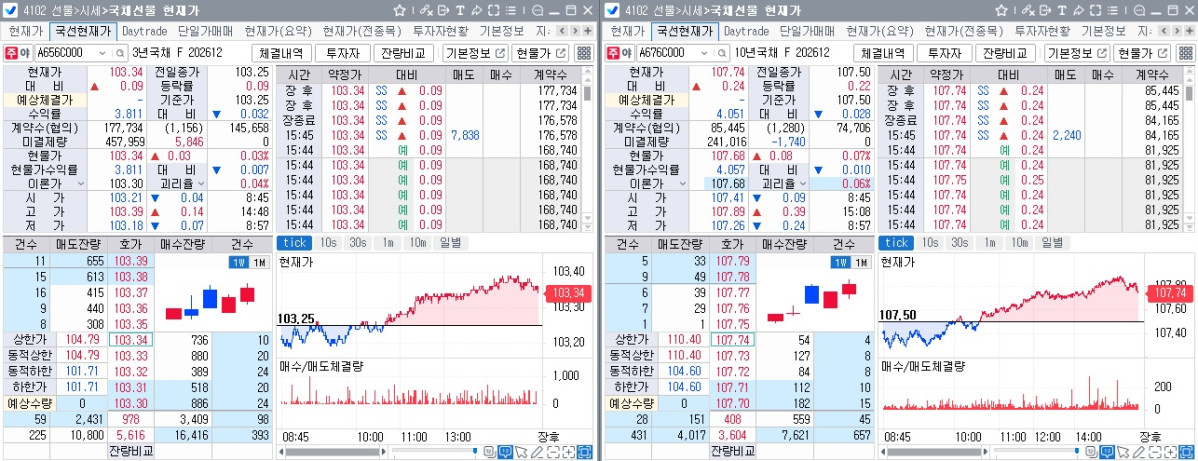Show next tabs arrow in right window
This screenshot has width=1198, height=461.
coord(1177,31)
